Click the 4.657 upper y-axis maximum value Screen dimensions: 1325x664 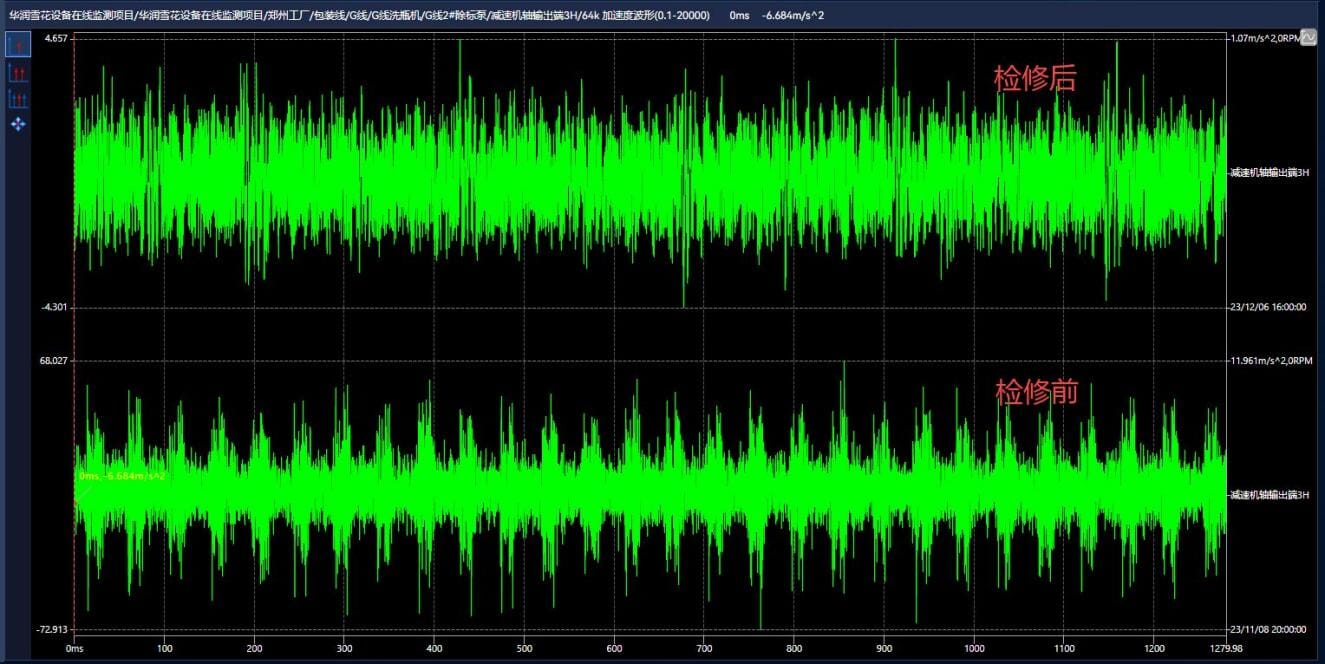[x=55, y=38]
